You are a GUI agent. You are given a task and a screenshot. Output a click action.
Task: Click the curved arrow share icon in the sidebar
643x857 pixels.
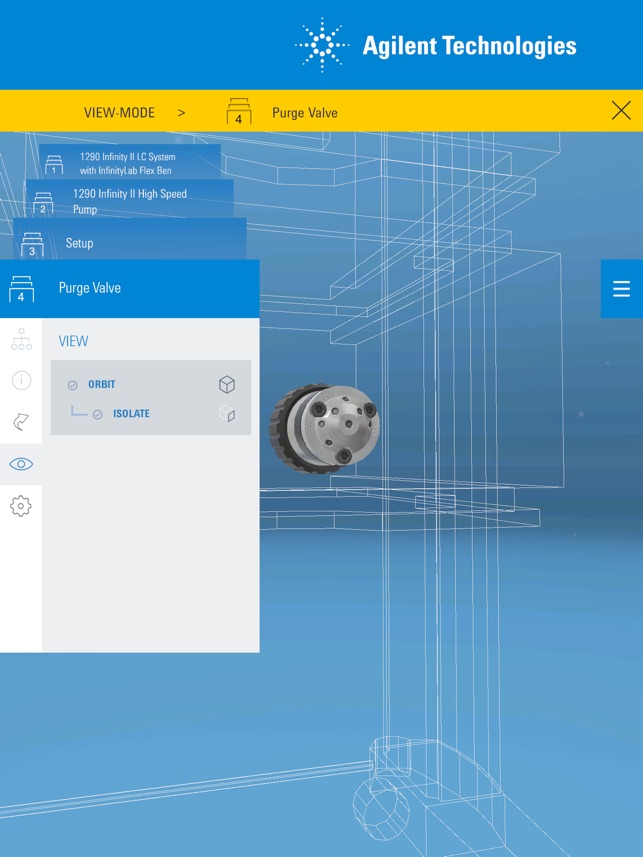21,421
